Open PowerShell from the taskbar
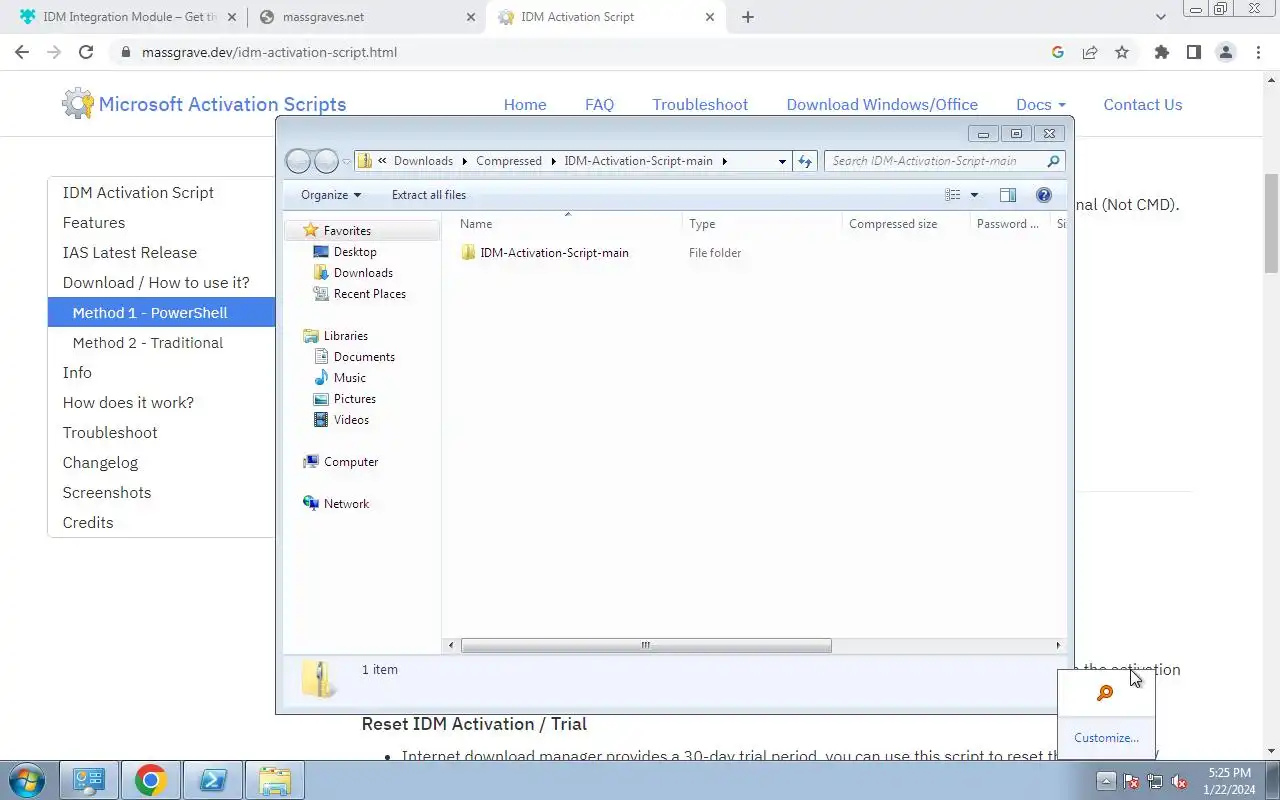1280x800 pixels. (213, 780)
